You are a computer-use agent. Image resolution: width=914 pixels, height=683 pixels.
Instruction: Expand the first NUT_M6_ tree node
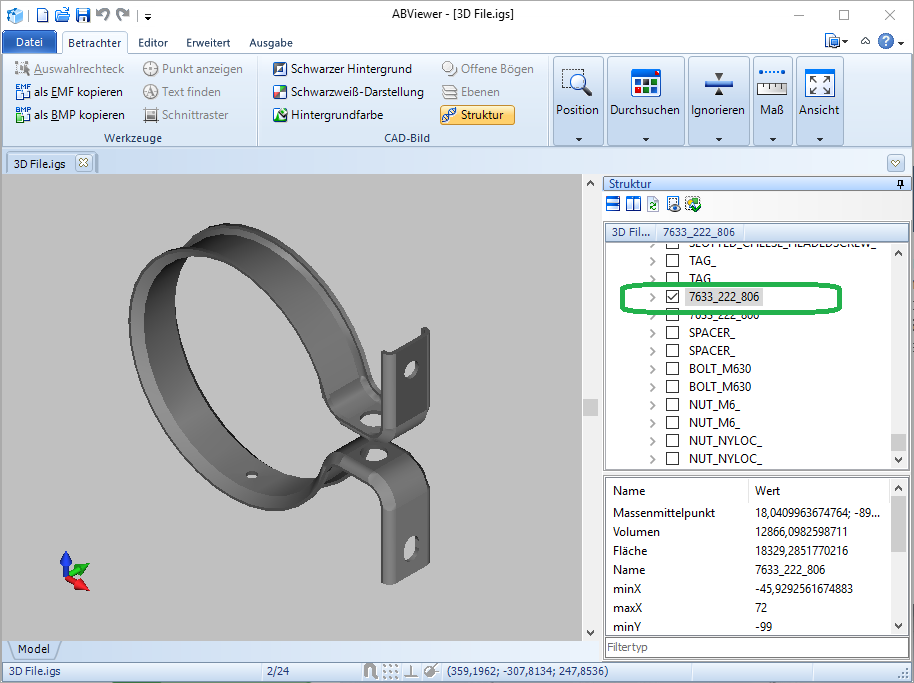coord(654,405)
